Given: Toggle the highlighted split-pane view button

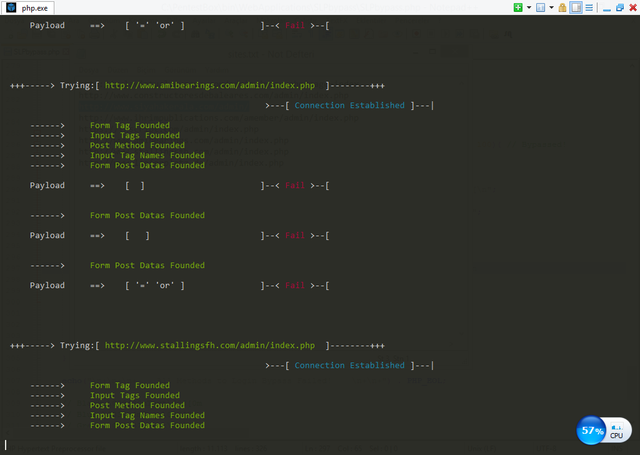Looking at the screenshot, I should pos(576,7).
